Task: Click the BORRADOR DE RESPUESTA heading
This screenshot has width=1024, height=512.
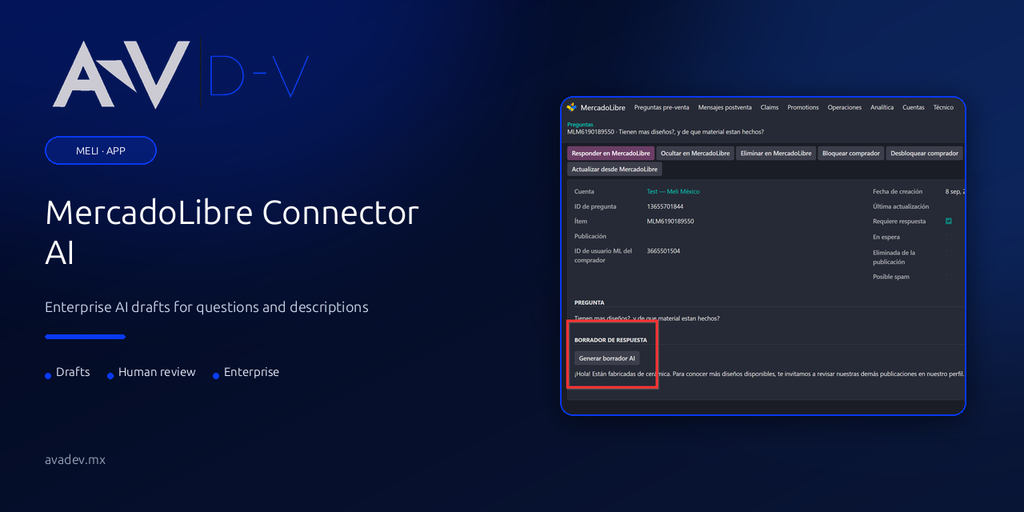Action: coord(611,340)
